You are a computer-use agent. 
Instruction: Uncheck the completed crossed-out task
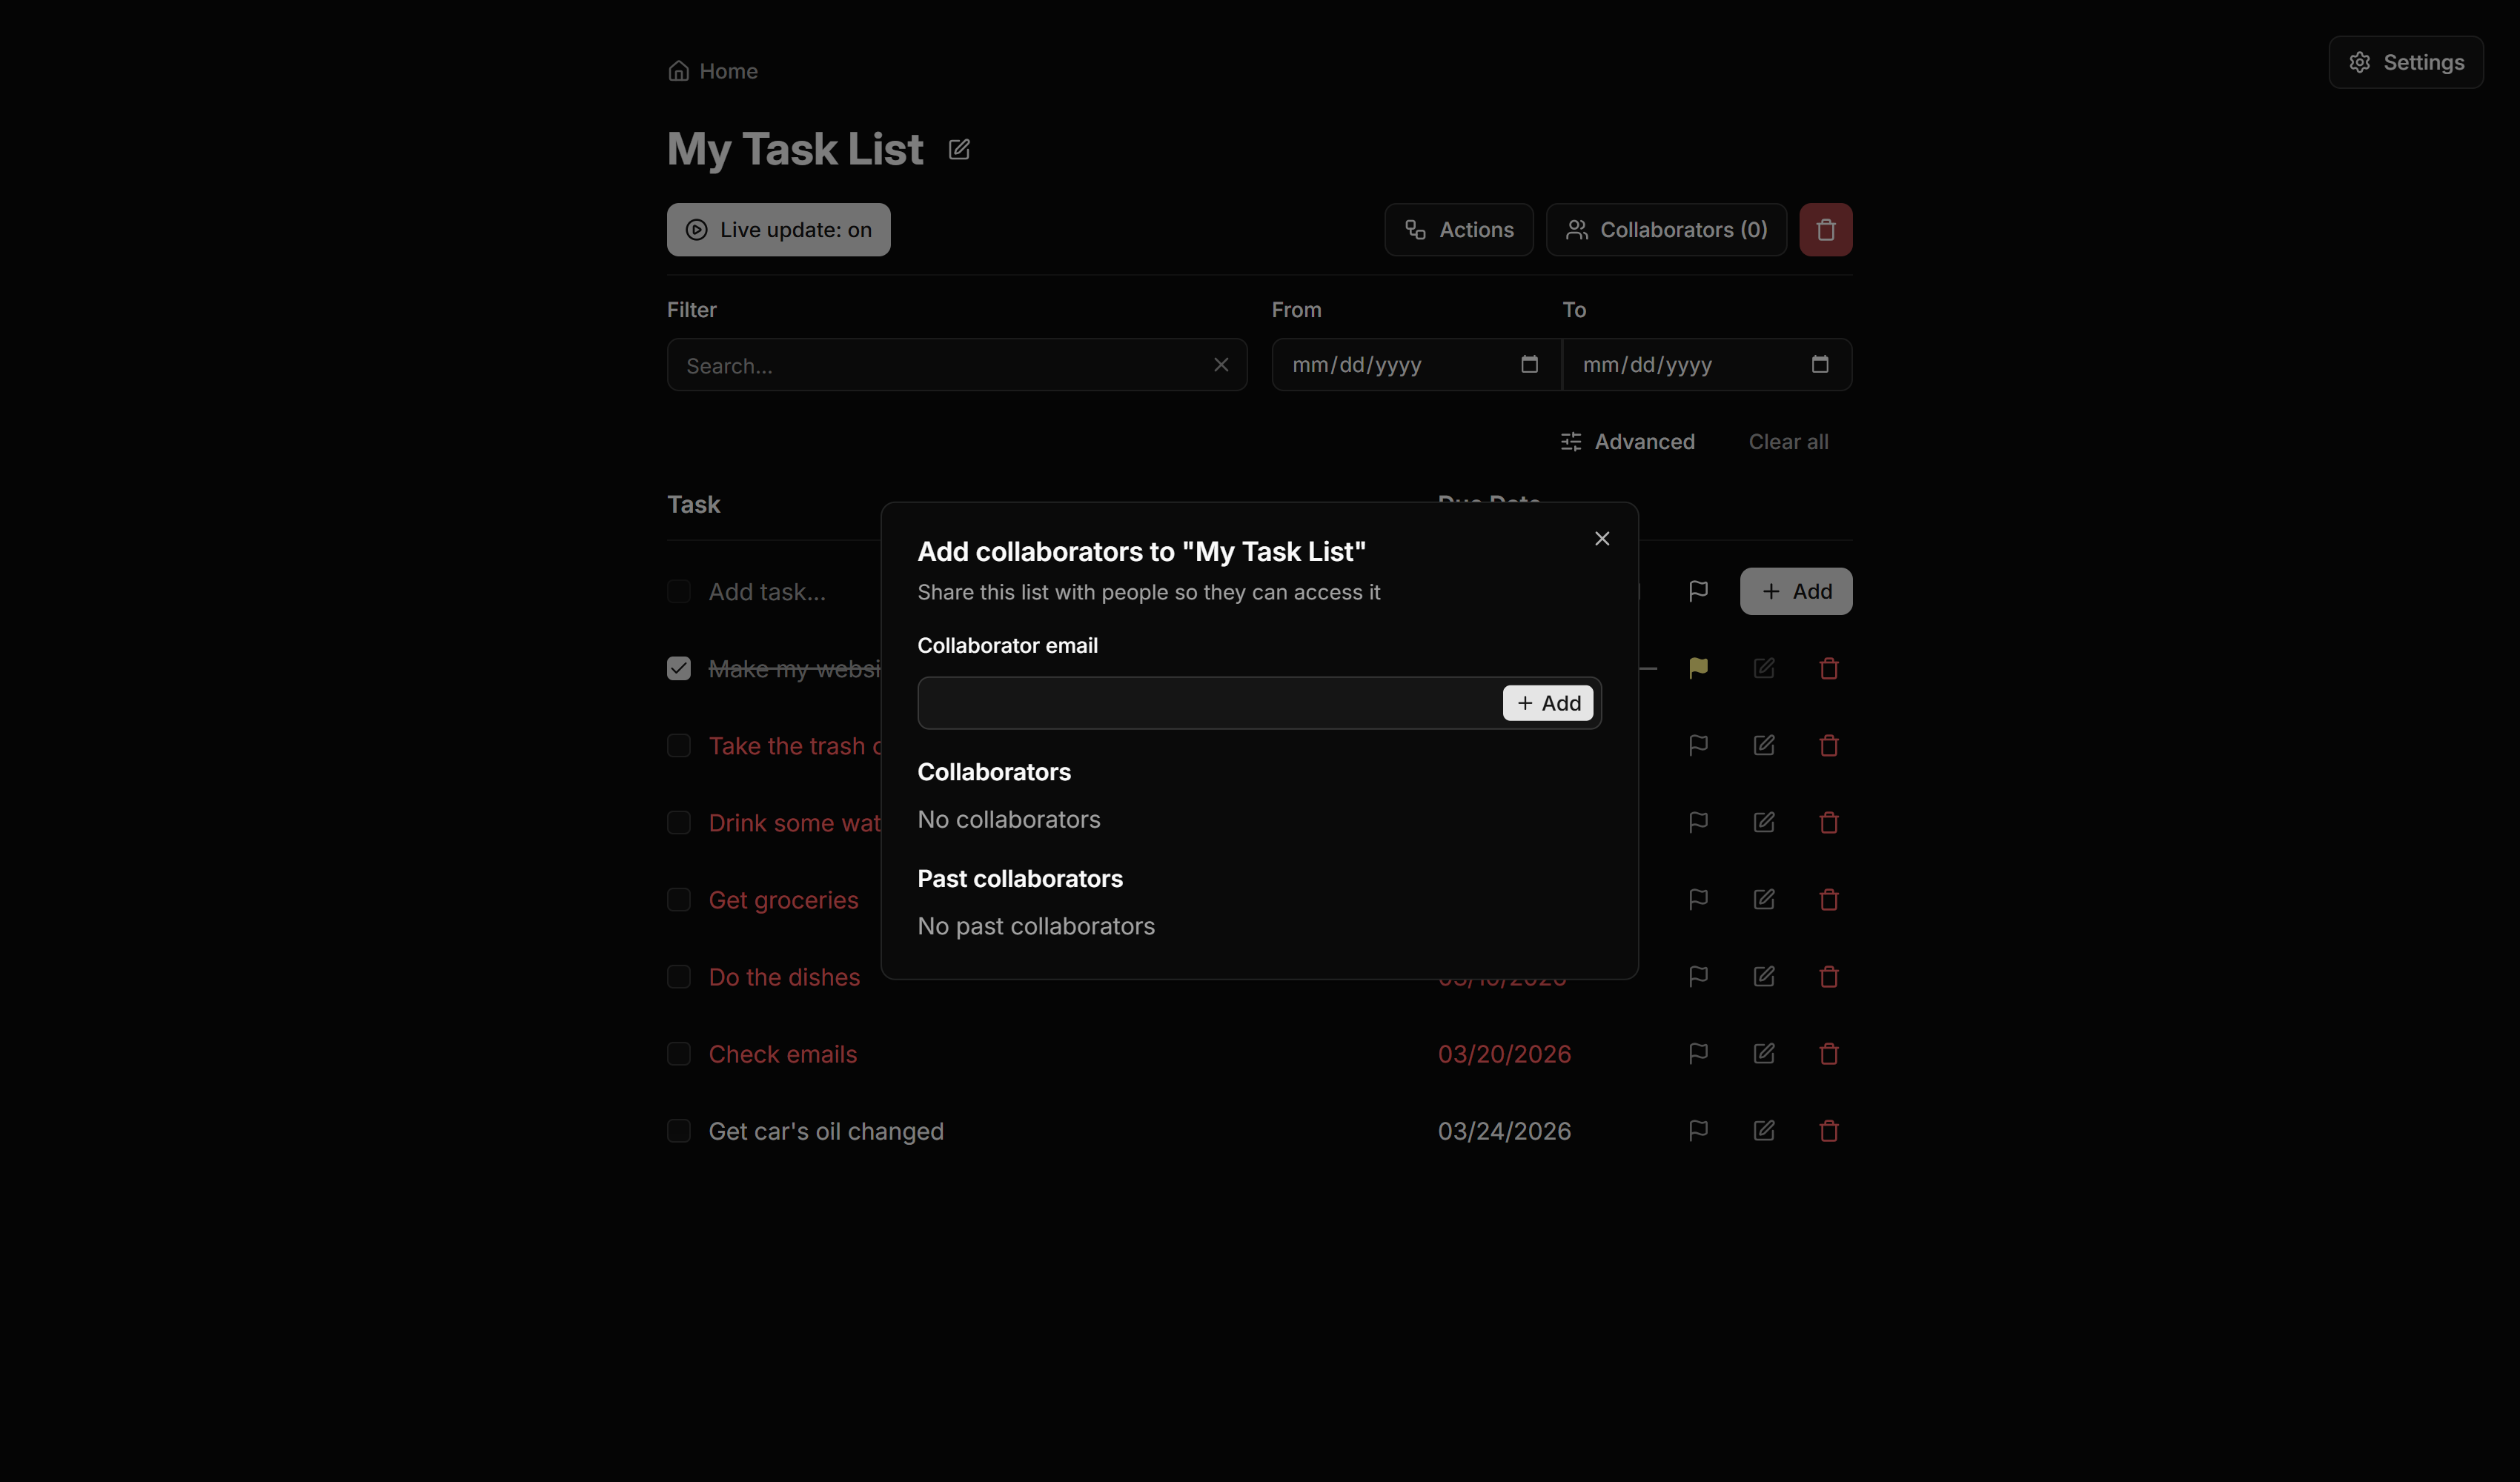[x=679, y=667]
